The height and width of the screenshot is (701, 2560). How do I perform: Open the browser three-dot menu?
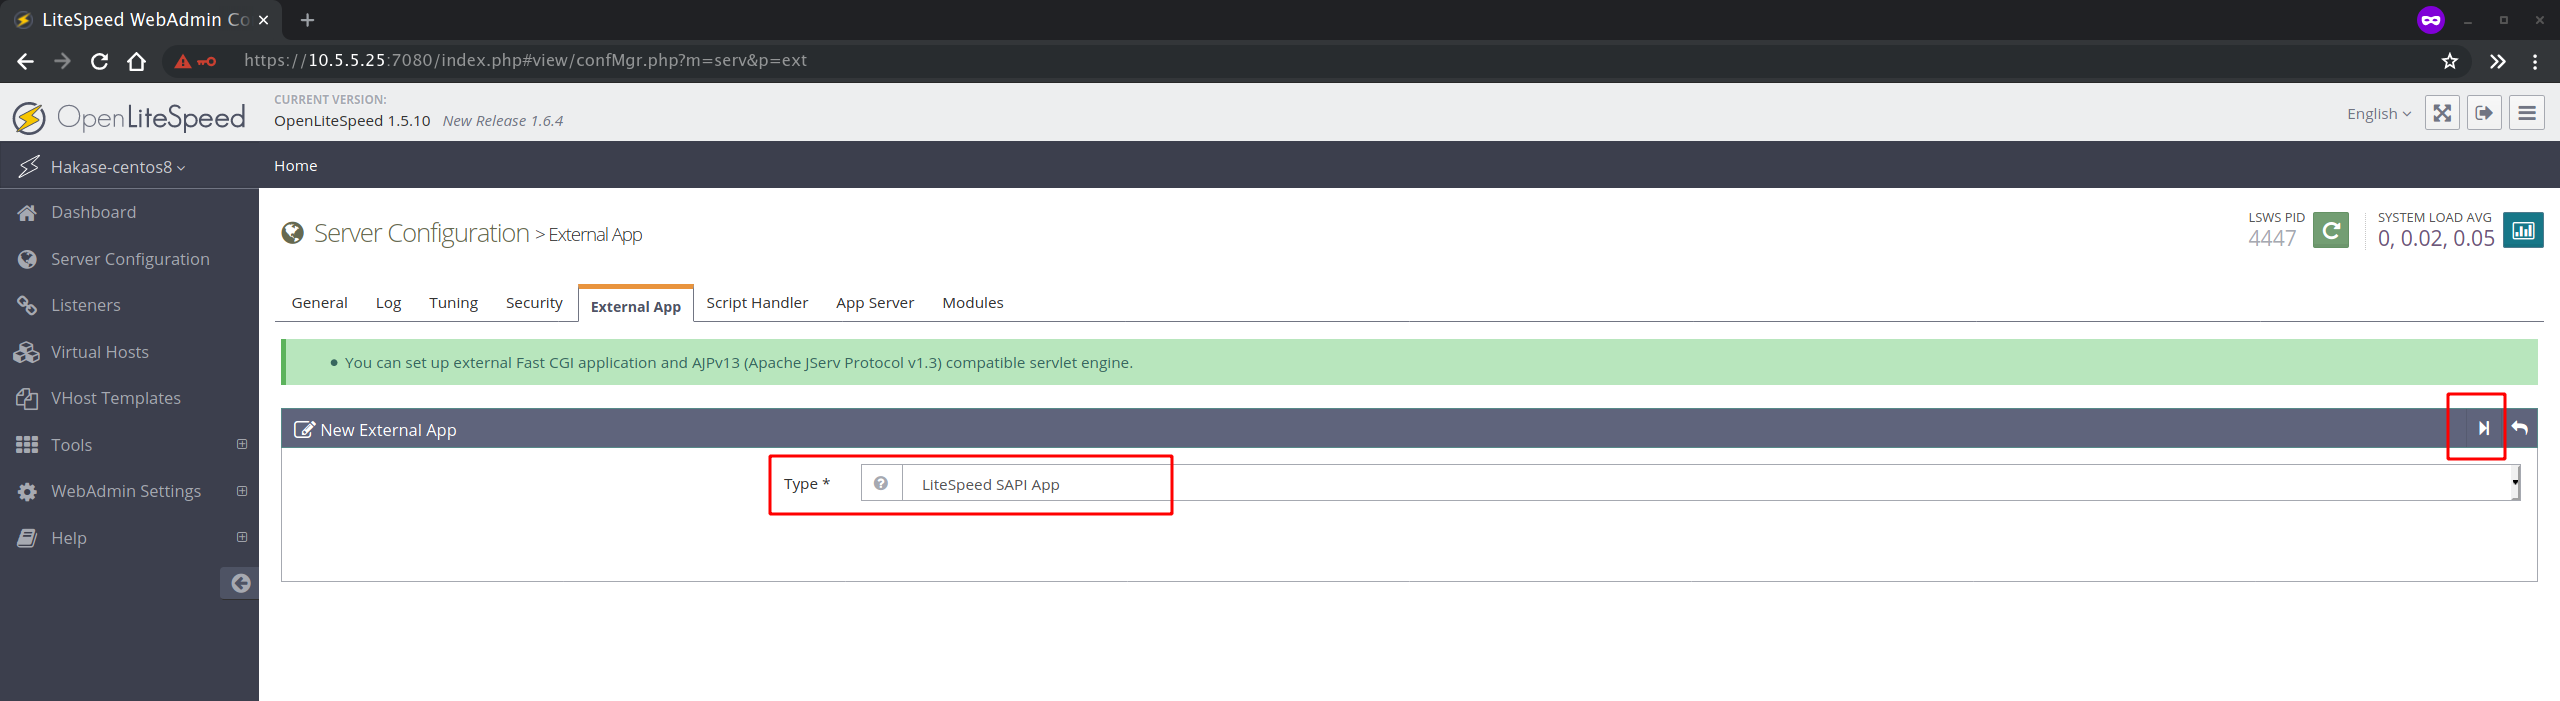[2535, 61]
